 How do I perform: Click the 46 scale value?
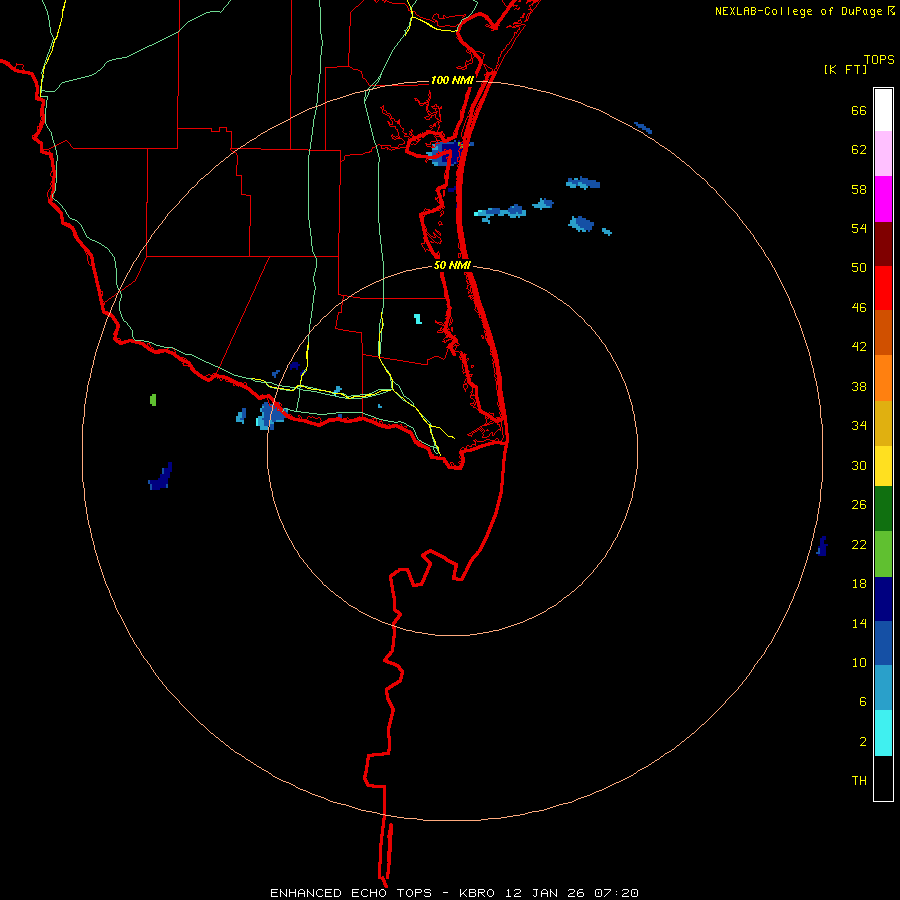tap(859, 308)
